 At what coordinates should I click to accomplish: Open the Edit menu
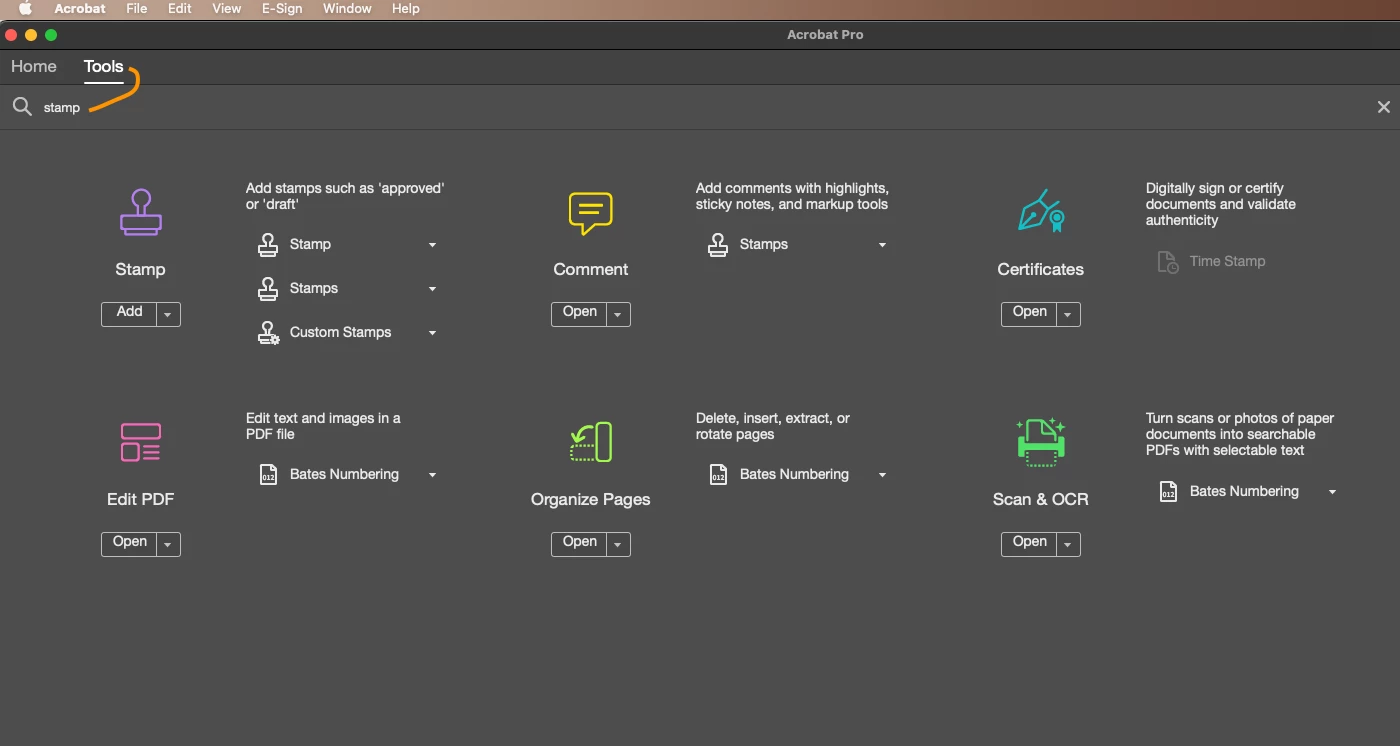click(180, 8)
